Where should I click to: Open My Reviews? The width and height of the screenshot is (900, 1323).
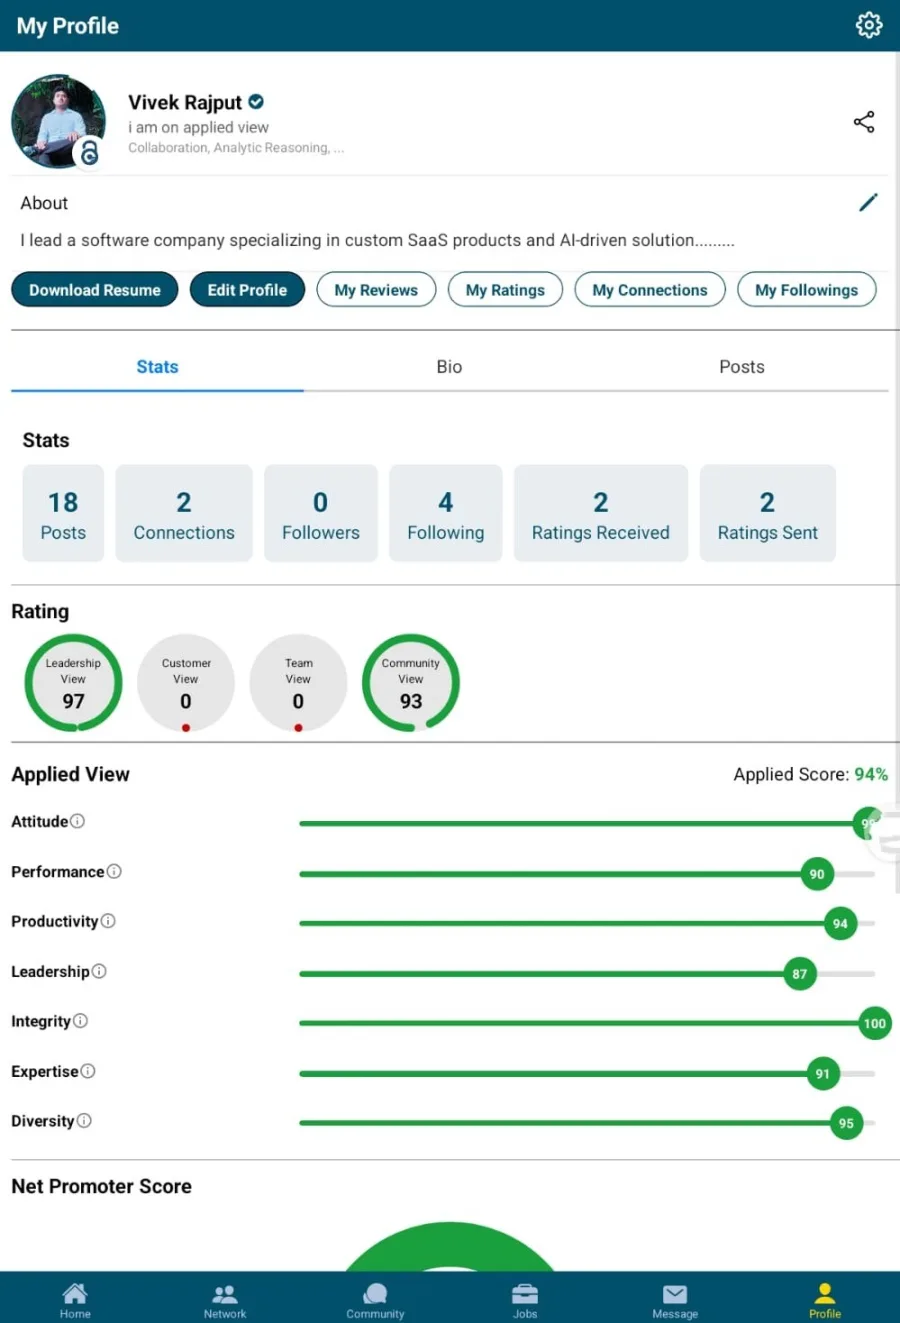(376, 290)
